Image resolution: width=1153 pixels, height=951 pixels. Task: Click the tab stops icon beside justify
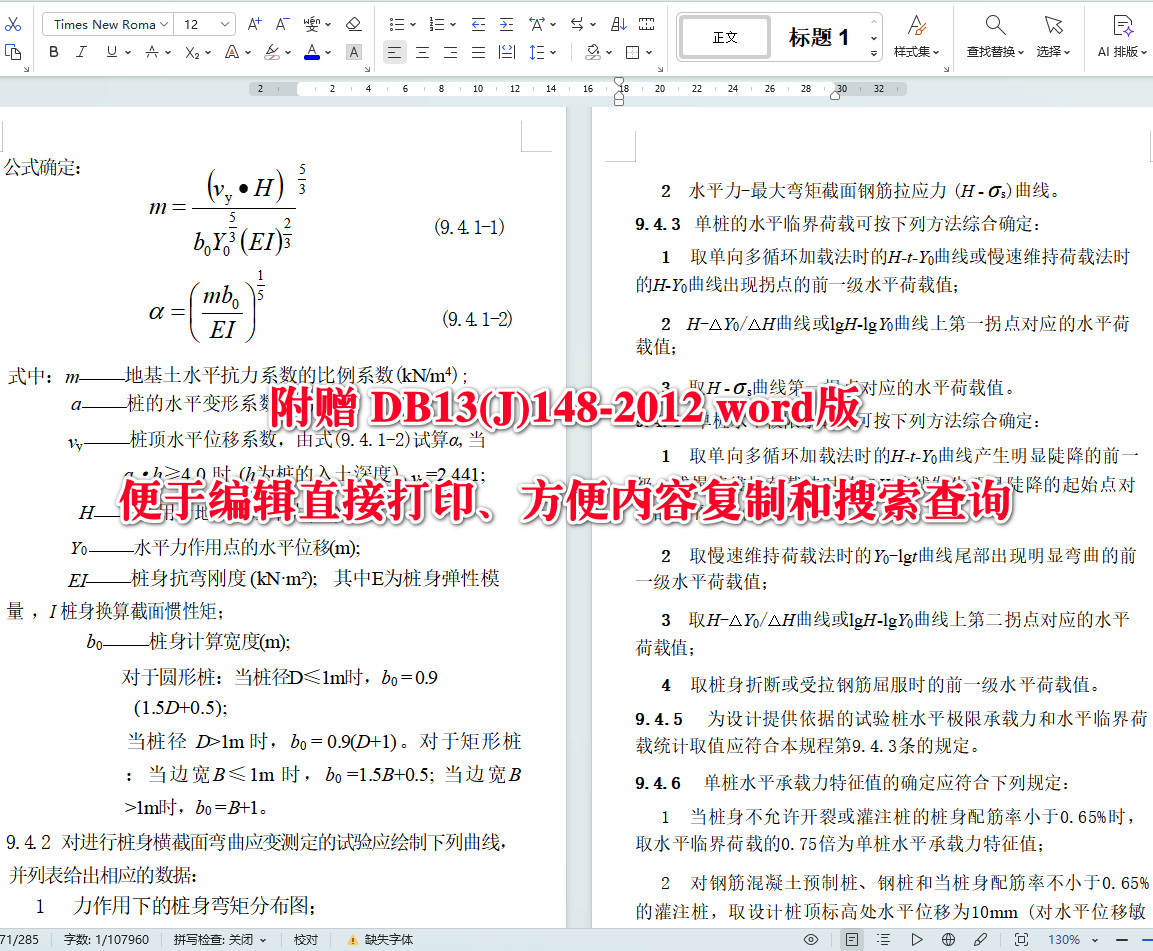click(x=507, y=52)
